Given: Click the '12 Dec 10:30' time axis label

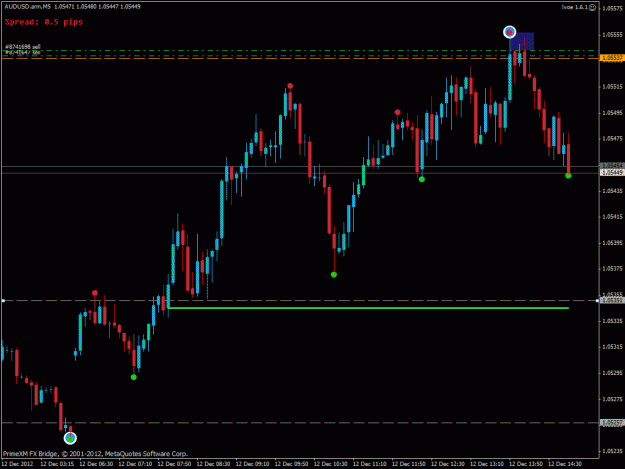Looking at the screenshot, I should (x=330, y=464).
